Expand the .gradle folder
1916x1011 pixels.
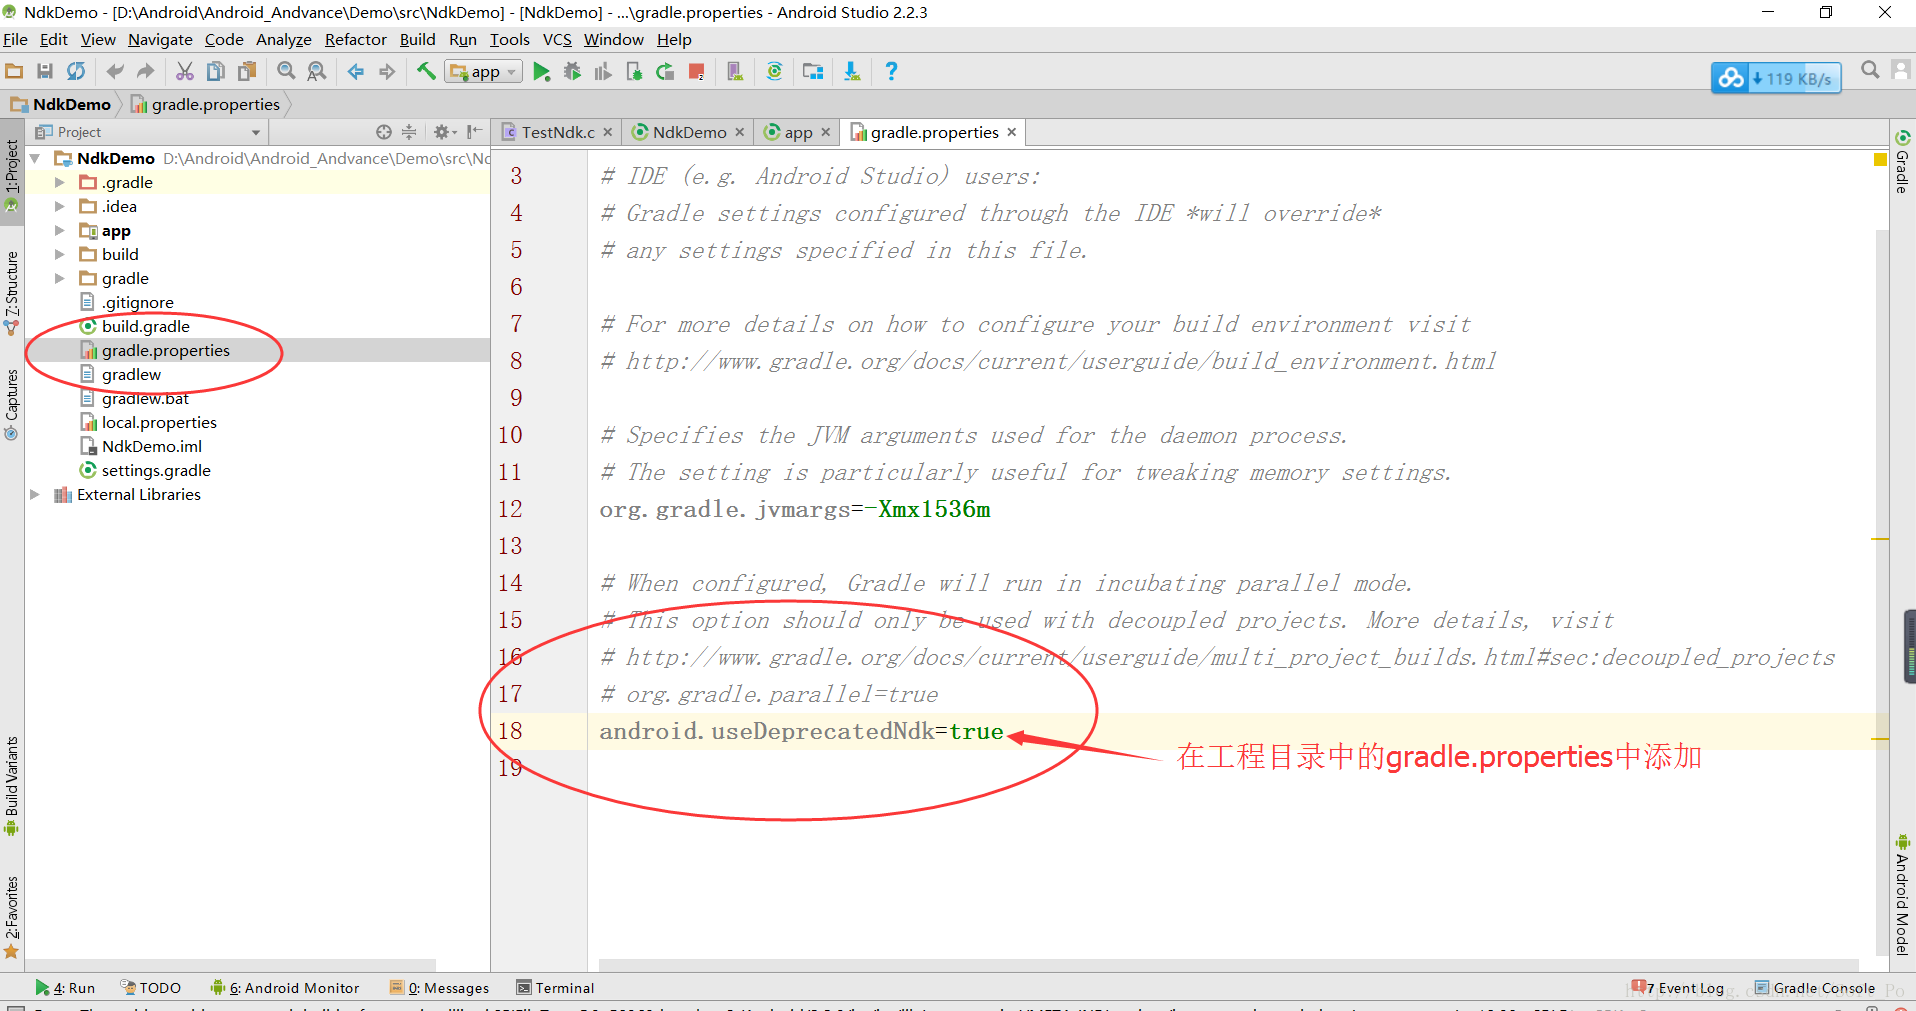pyautogui.click(x=59, y=182)
